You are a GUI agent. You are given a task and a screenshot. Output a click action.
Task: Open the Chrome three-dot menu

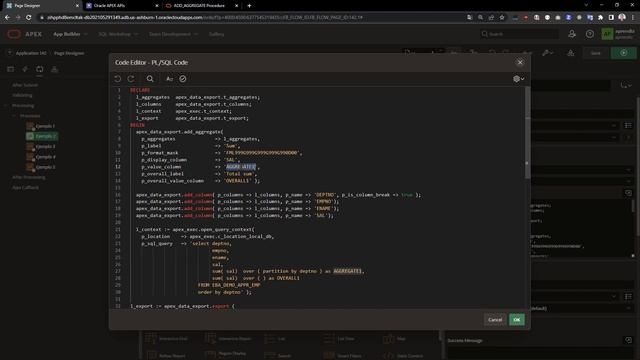pos(633,18)
